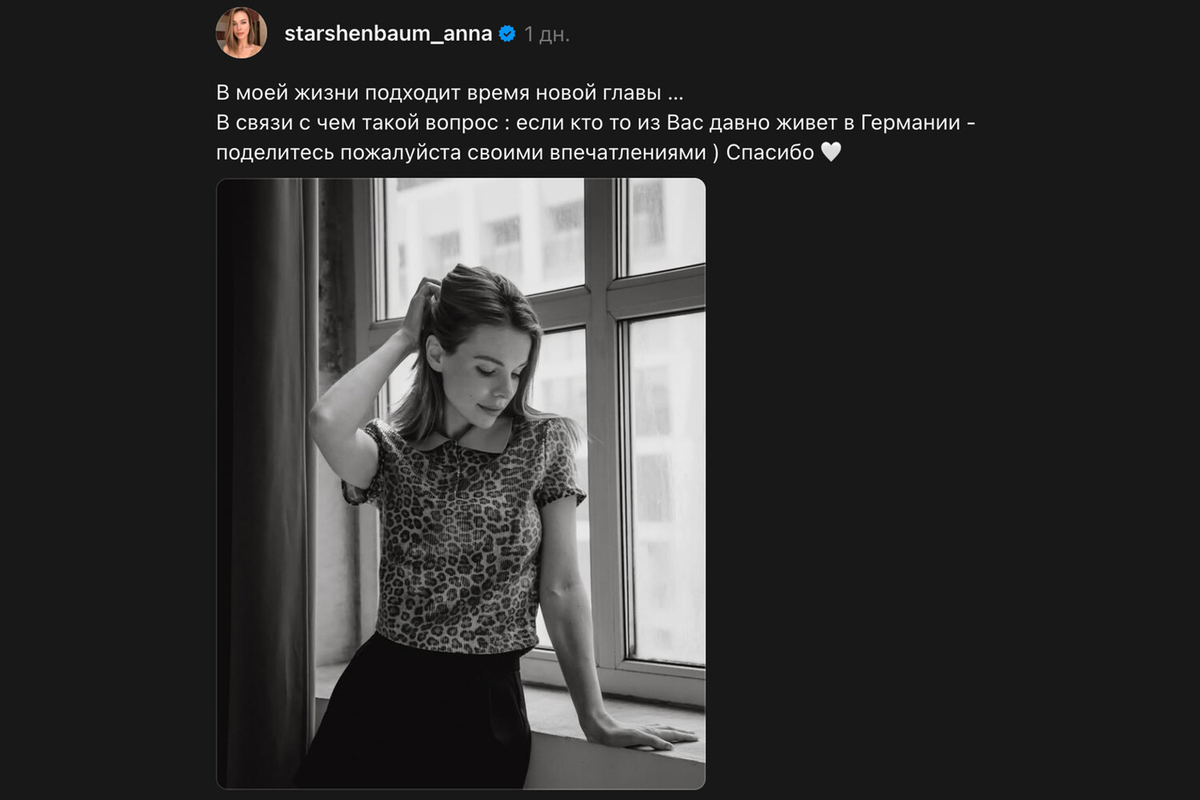The height and width of the screenshot is (800, 1200).
Task: Open the post's "1 дн." timestamp
Action: 547,34
